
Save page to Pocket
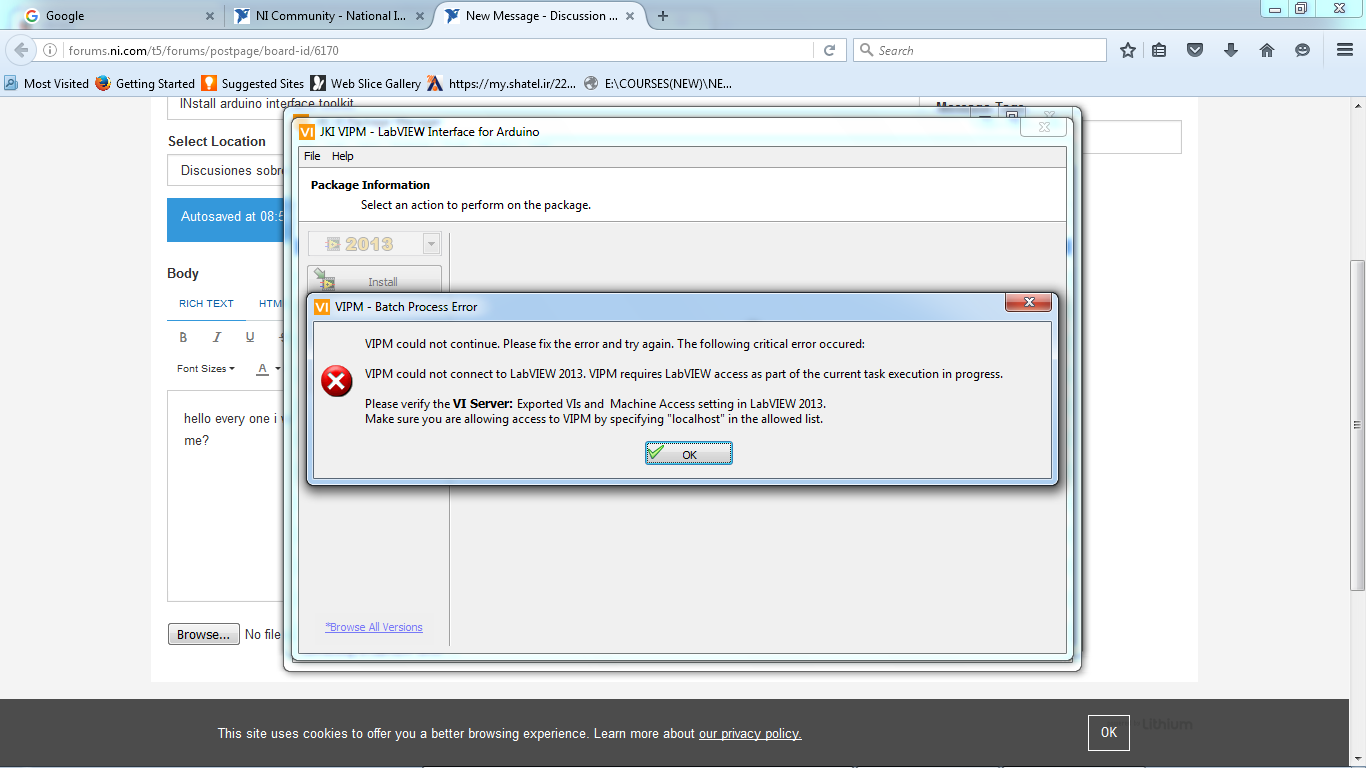click(x=1195, y=50)
